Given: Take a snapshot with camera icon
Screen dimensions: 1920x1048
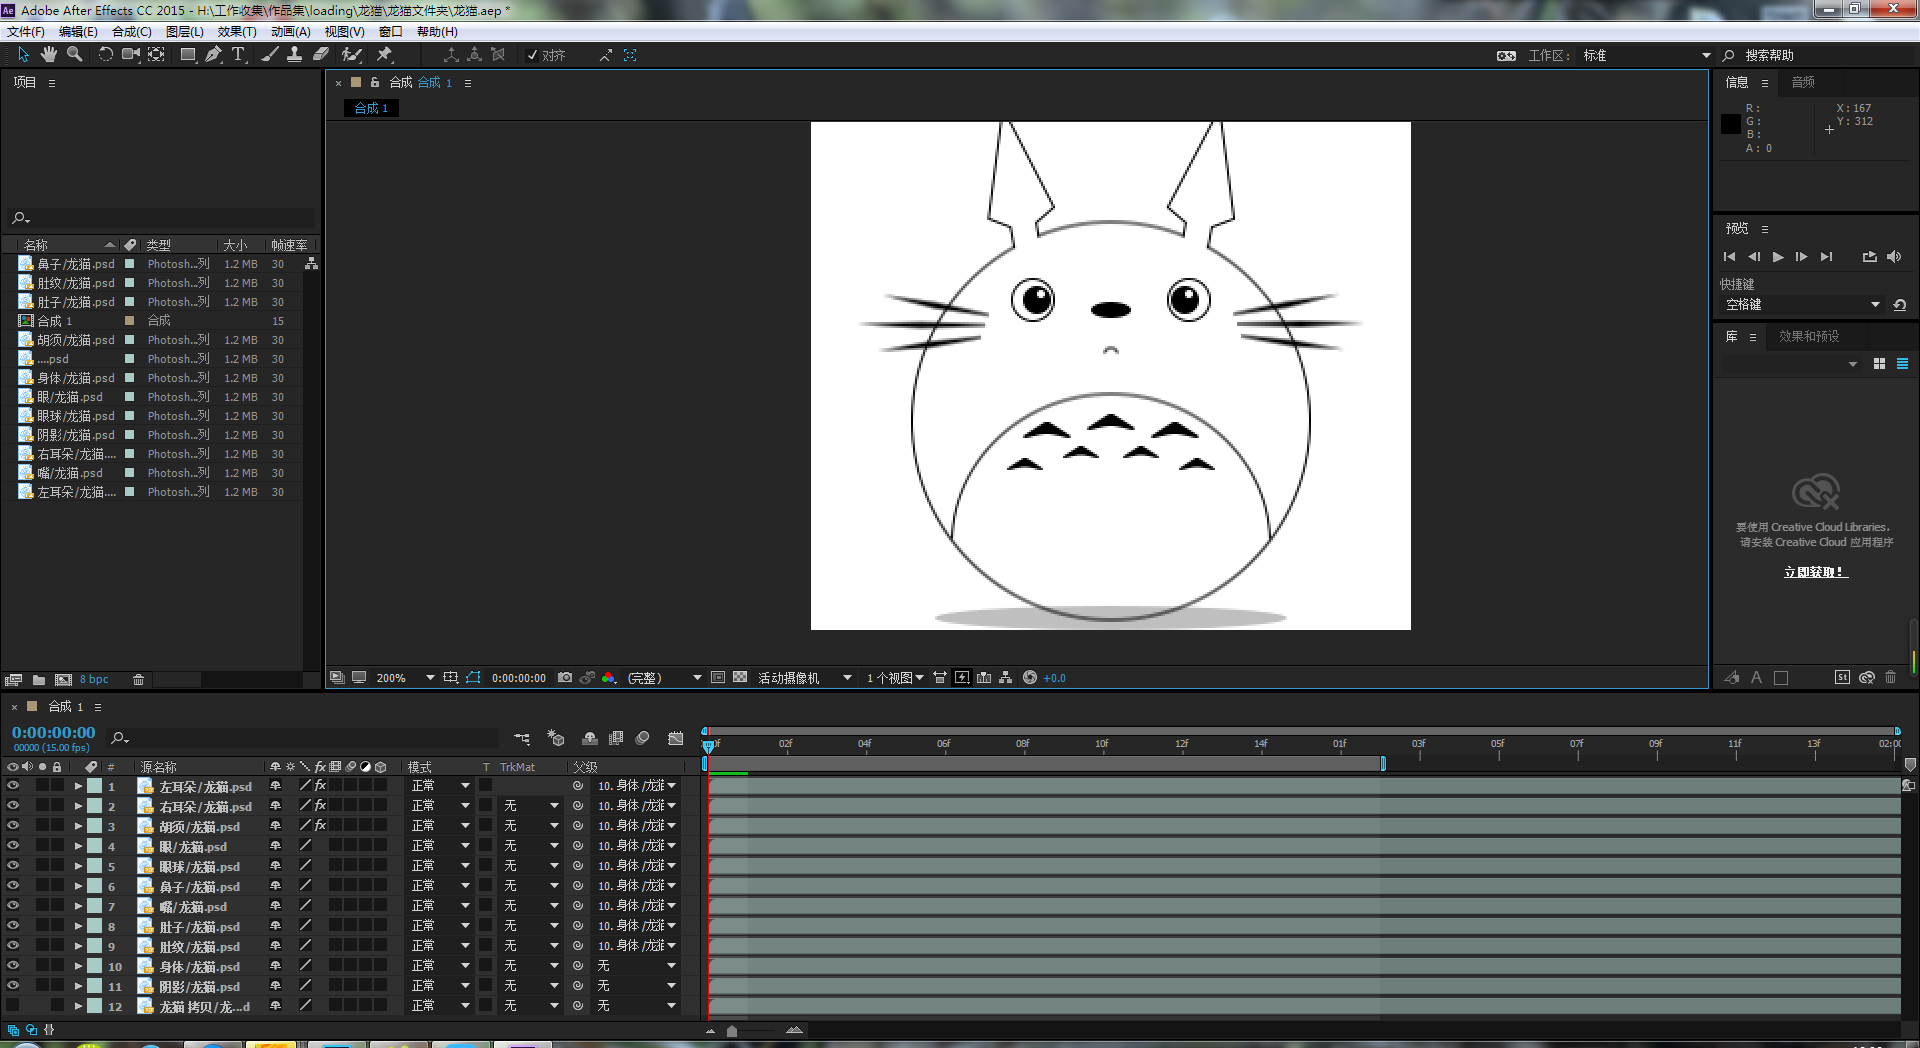Looking at the screenshot, I should tap(565, 678).
